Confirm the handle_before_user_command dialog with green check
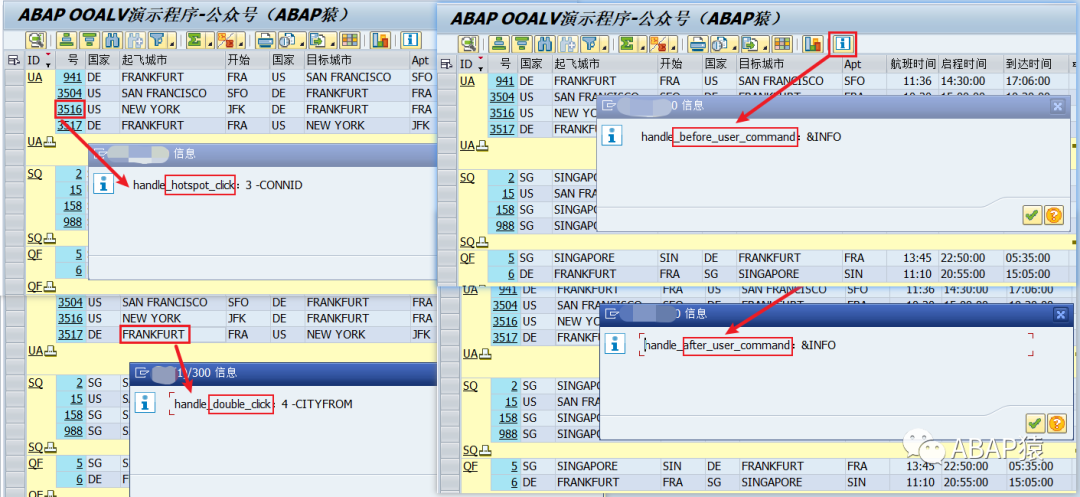 point(1032,215)
